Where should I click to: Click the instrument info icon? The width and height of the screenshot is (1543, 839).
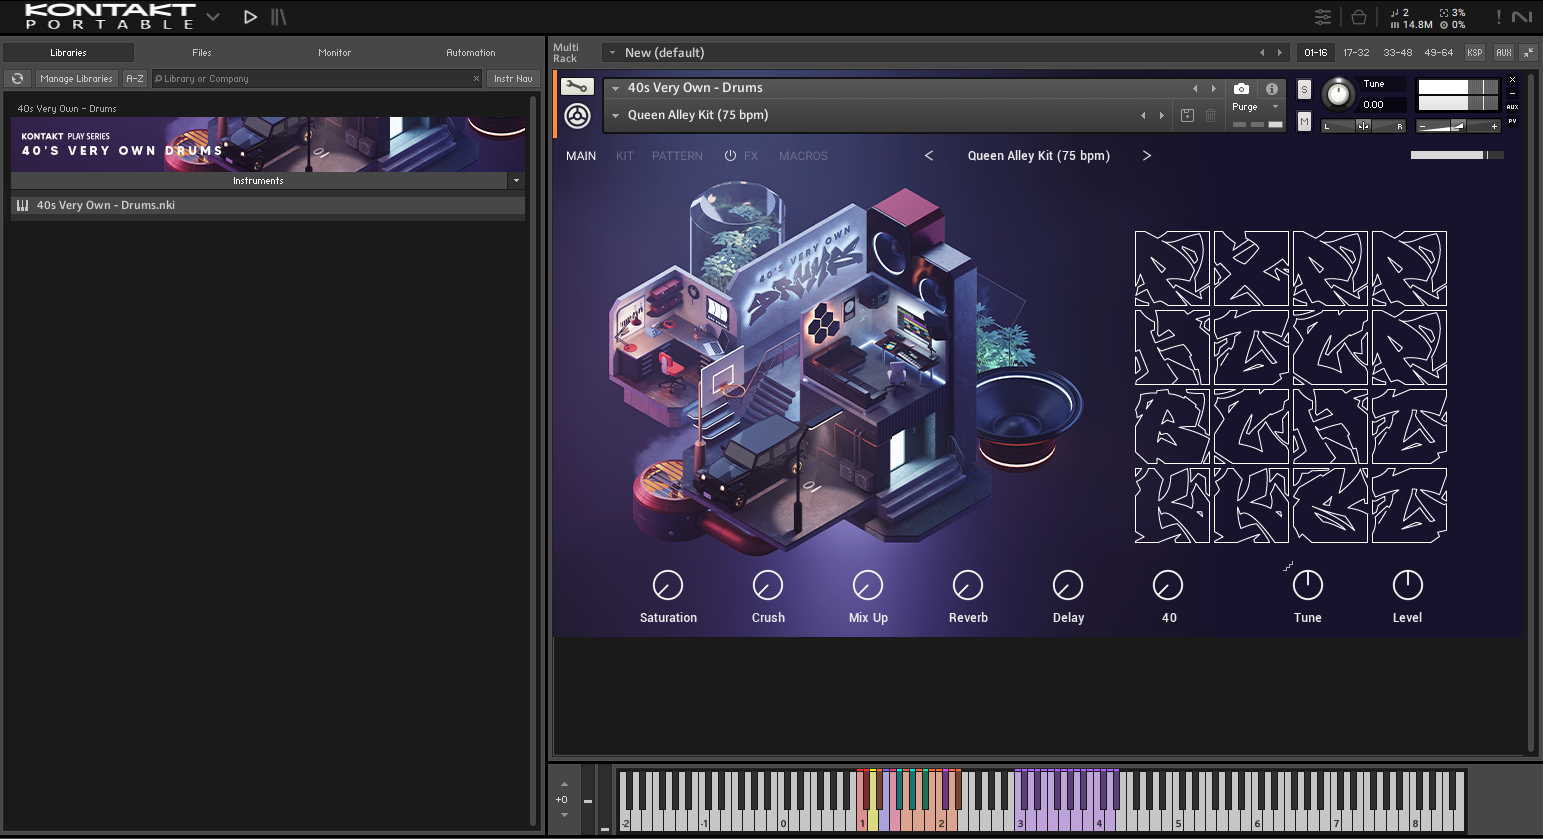tap(1271, 88)
